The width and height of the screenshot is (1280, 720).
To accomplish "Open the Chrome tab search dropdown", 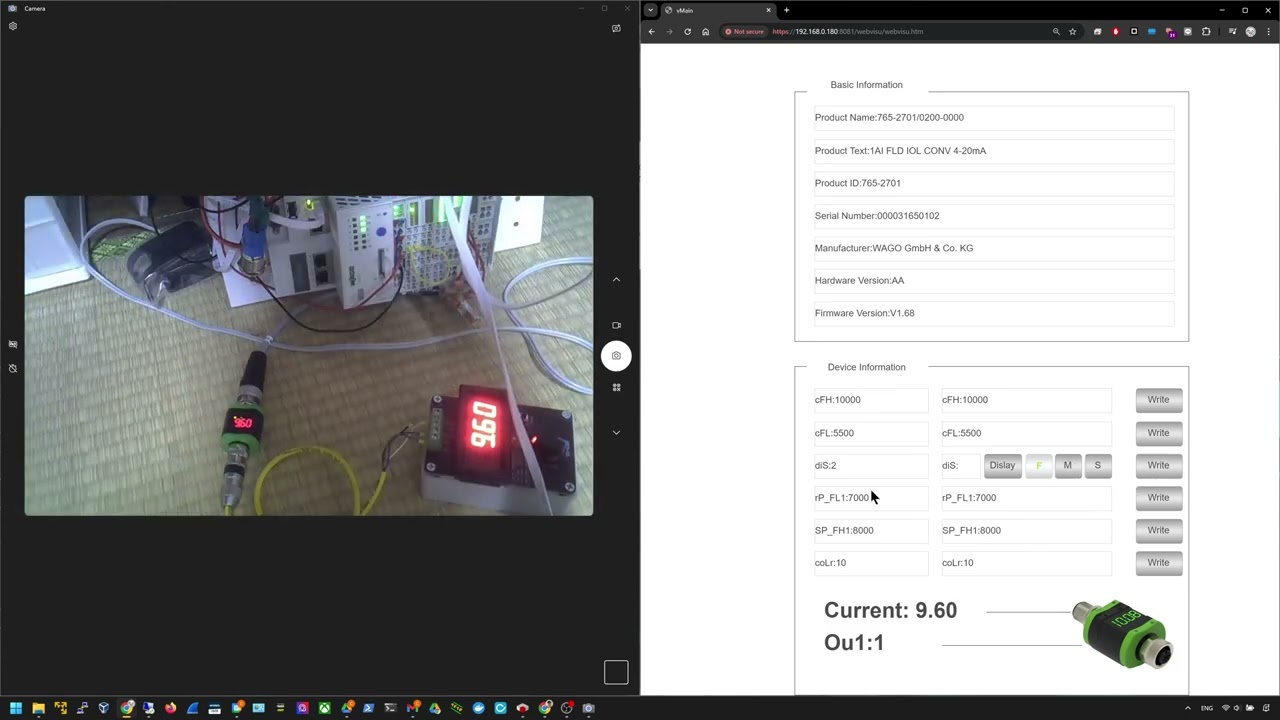I will [650, 10].
